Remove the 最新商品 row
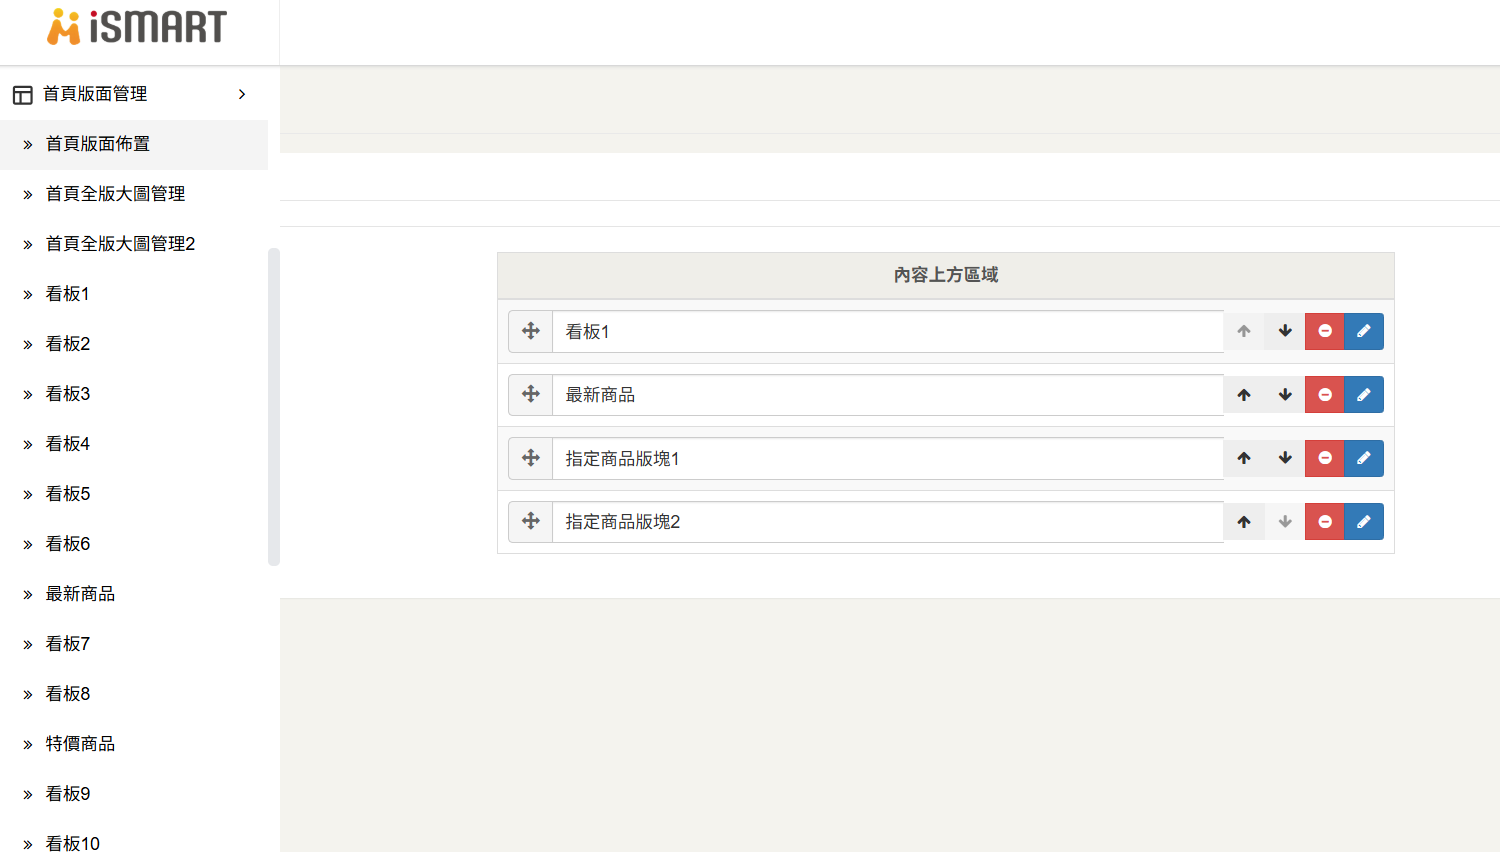 click(1325, 394)
